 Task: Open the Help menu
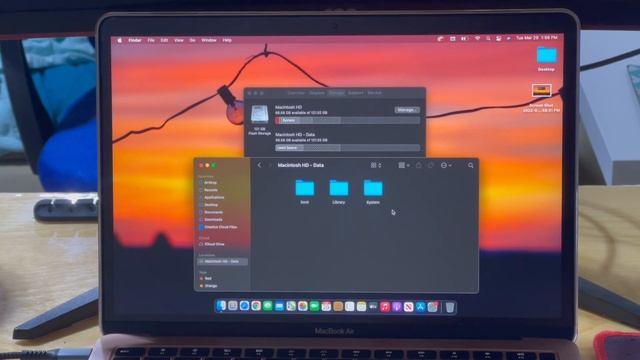coord(227,40)
